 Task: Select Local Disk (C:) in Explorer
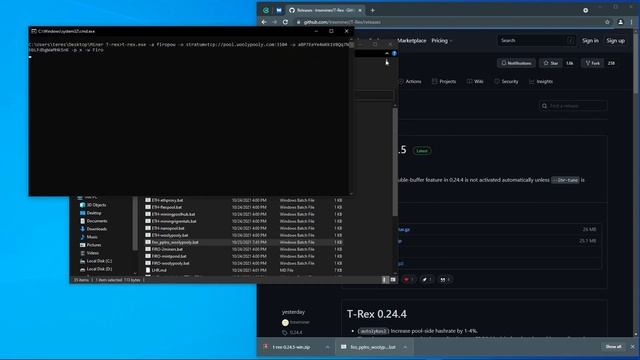point(96,261)
